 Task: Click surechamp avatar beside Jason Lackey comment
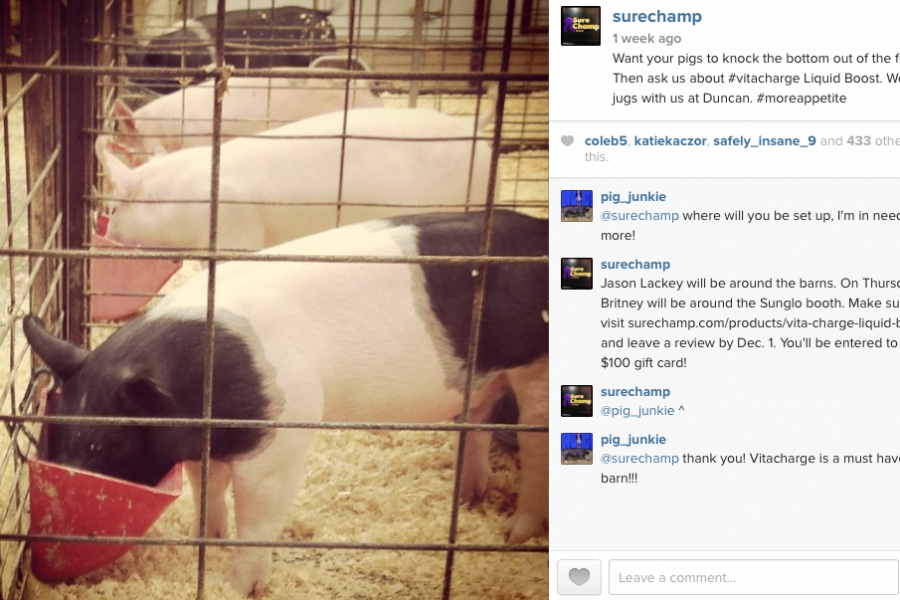pyautogui.click(x=576, y=273)
